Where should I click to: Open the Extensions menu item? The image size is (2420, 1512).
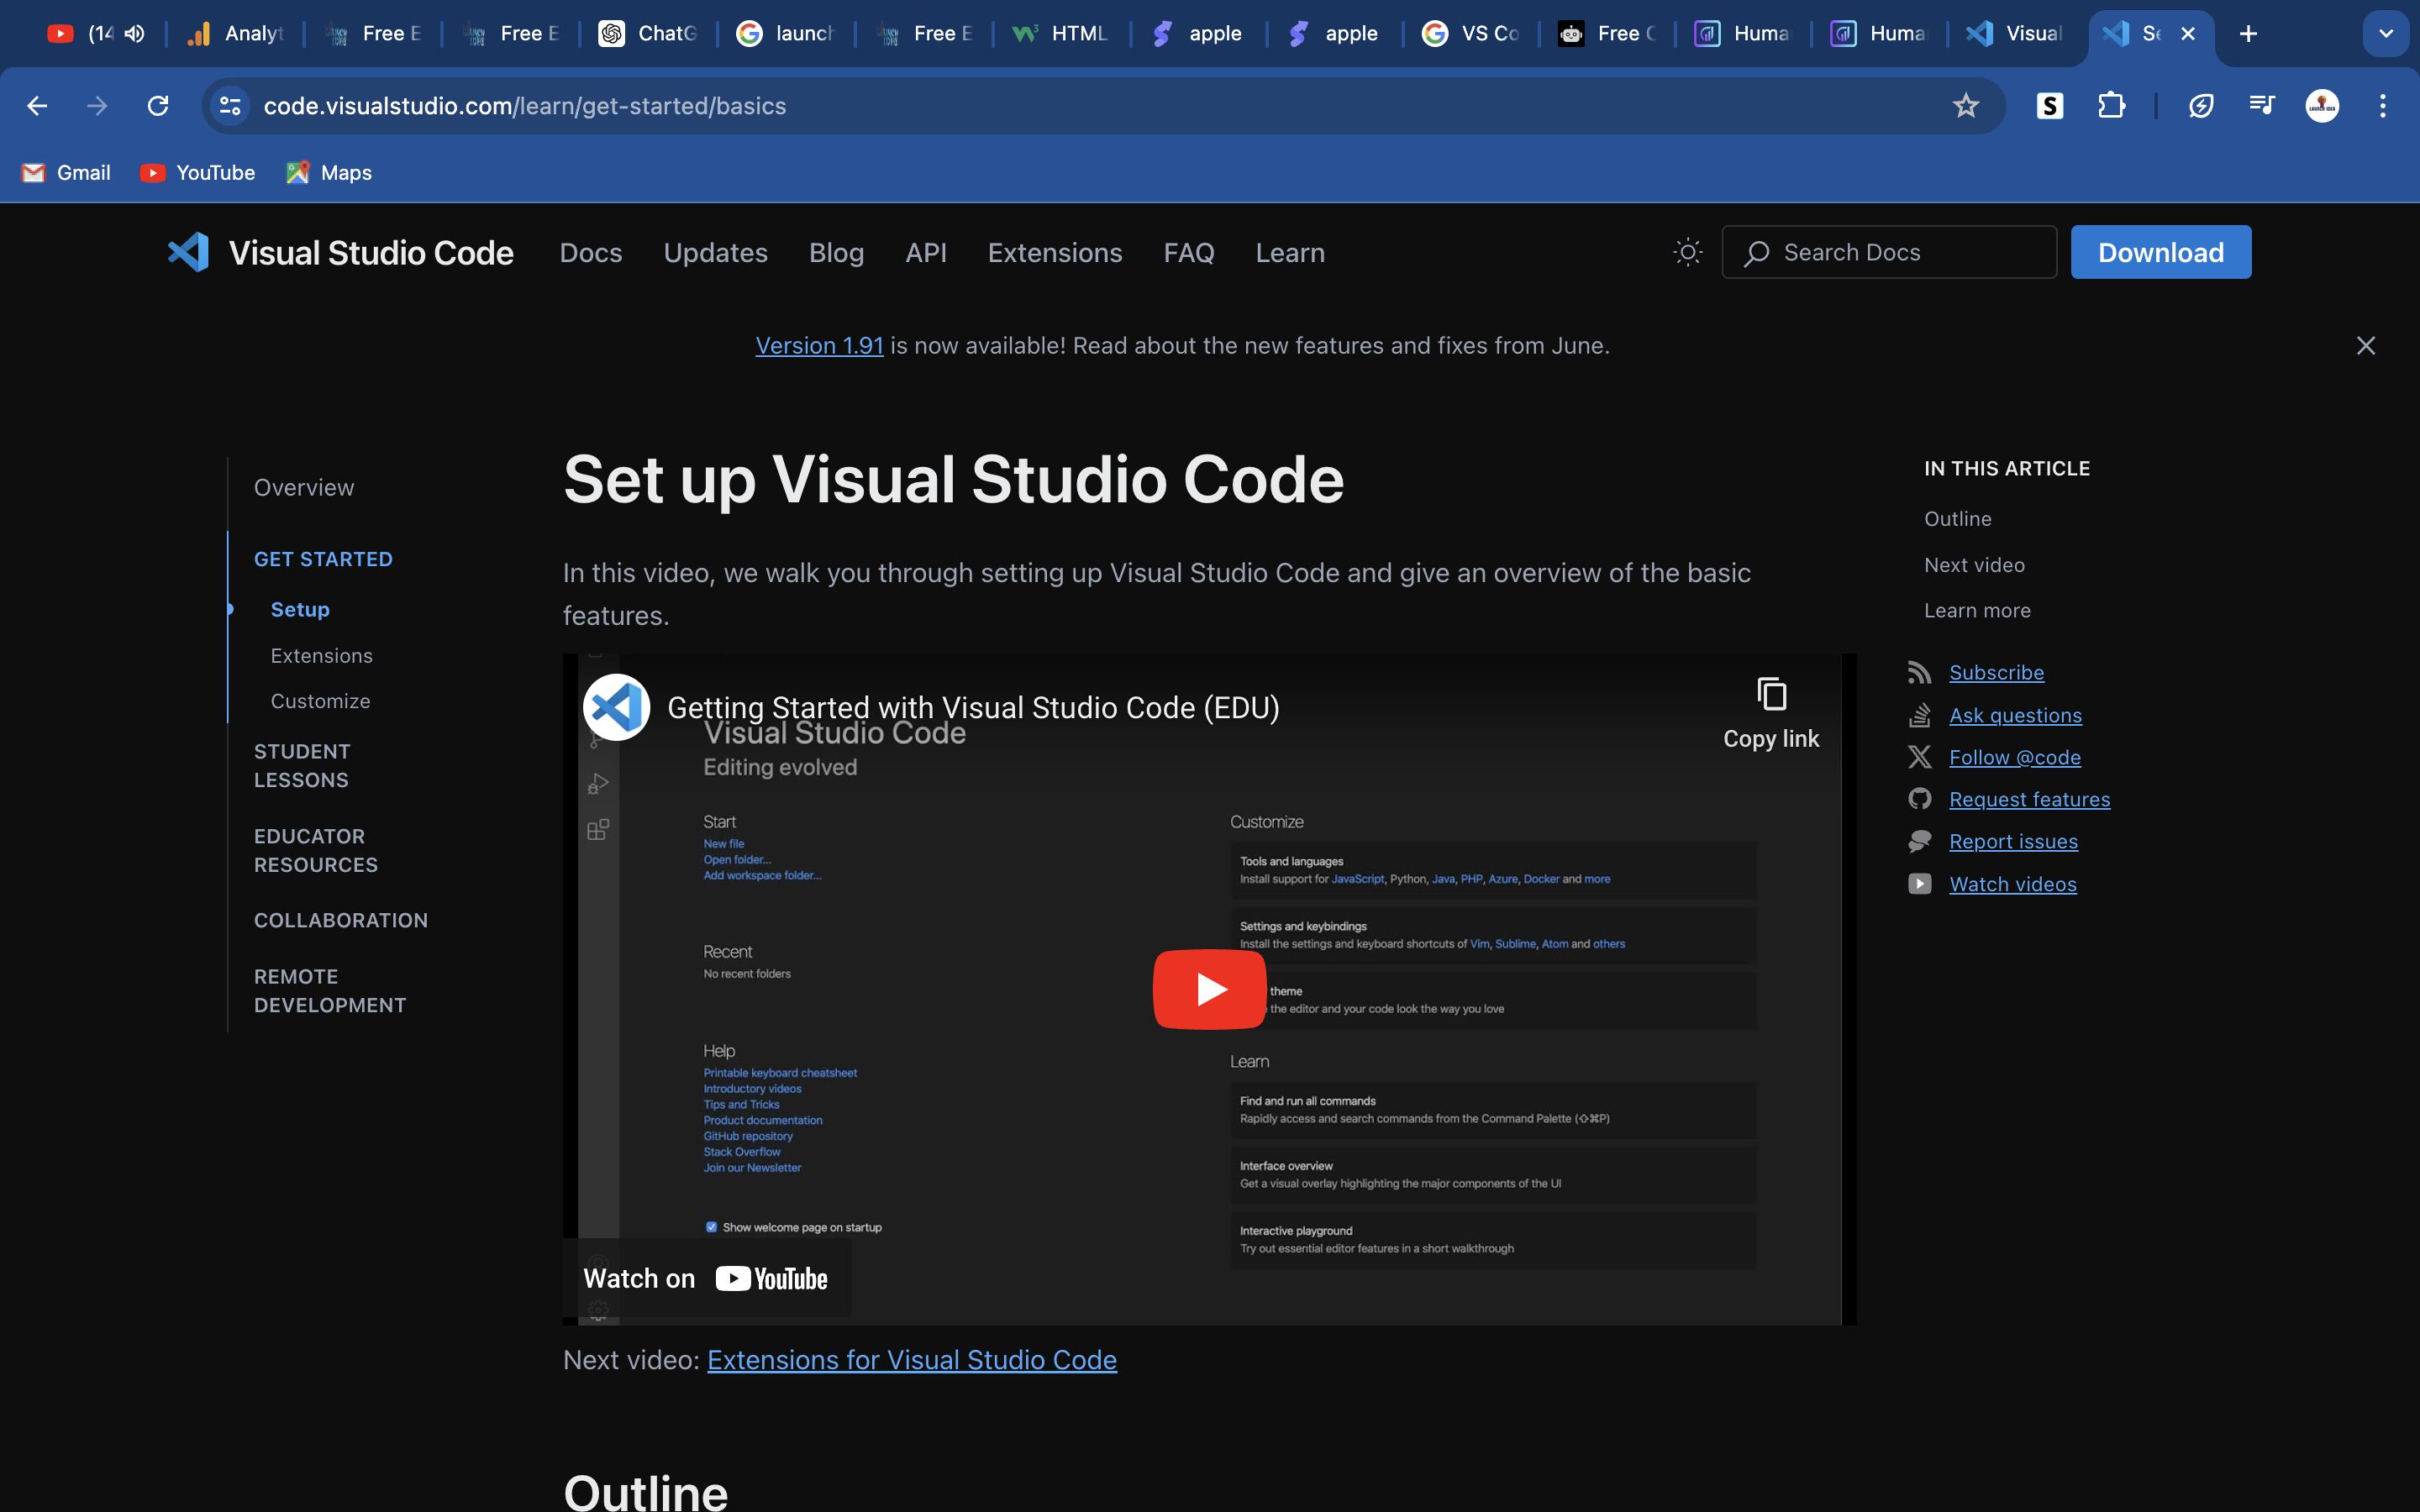tap(1054, 253)
